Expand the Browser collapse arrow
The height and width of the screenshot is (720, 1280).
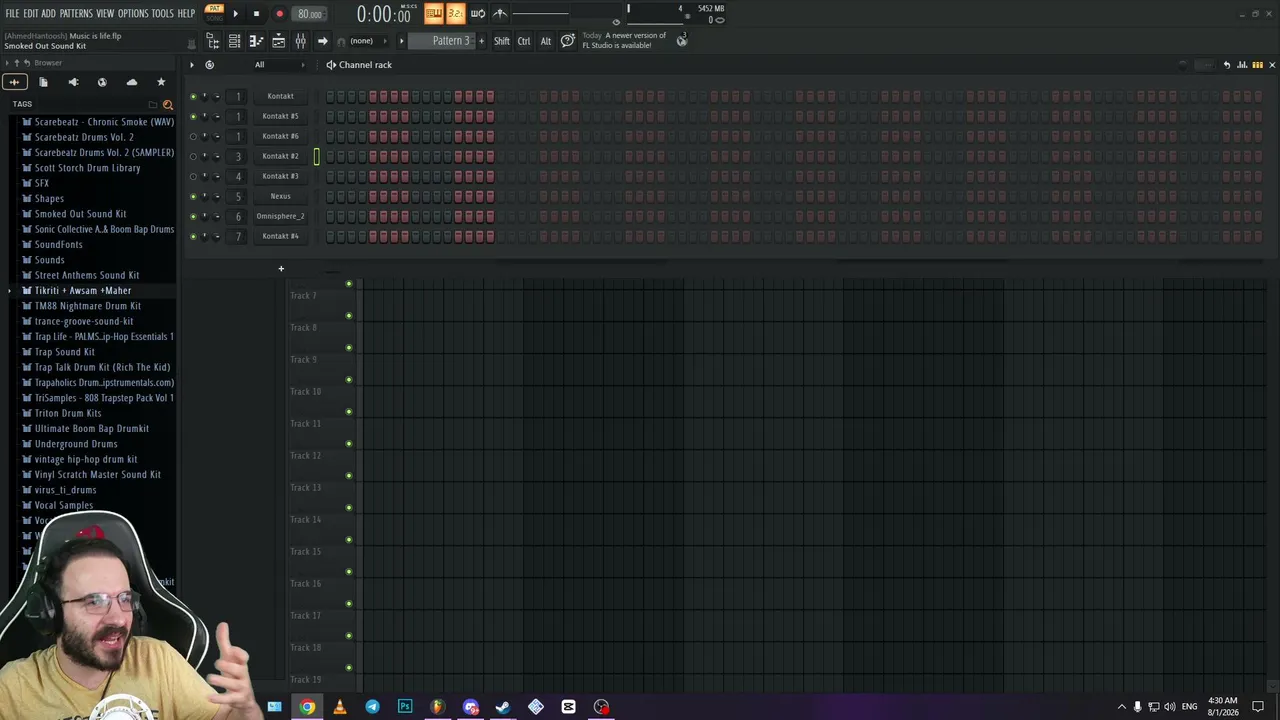coord(7,63)
